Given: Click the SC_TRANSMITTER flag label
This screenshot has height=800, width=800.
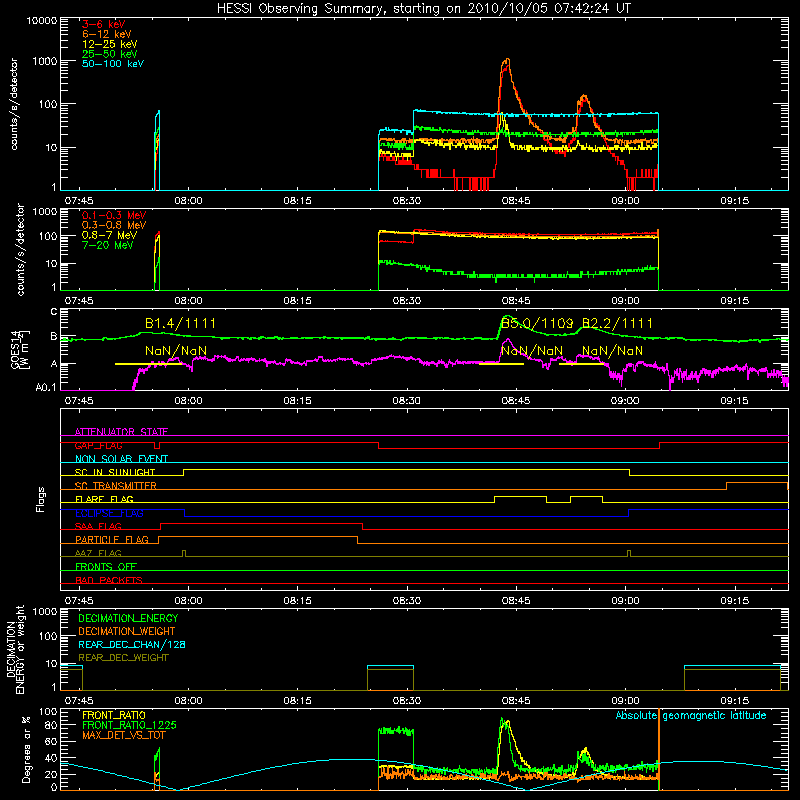Looking at the screenshot, I should click(115, 486).
